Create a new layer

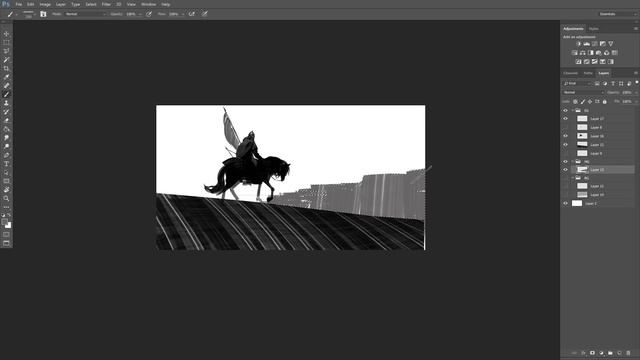619,353
